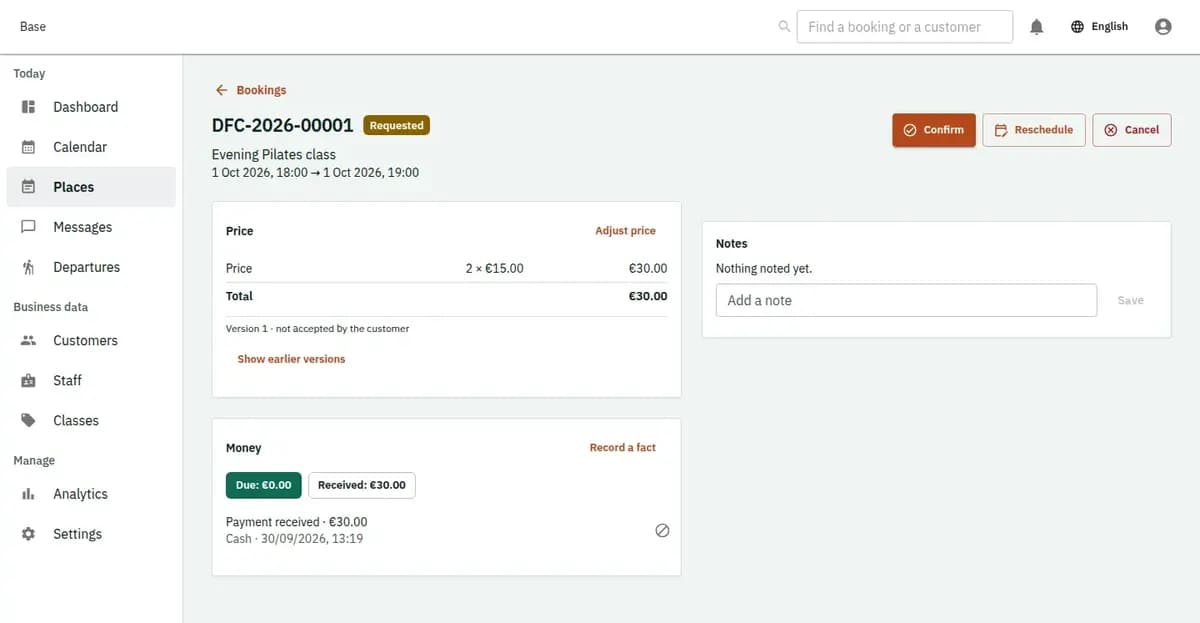Click the booking date range text
The width and height of the screenshot is (1200, 623).
(x=316, y=173)
